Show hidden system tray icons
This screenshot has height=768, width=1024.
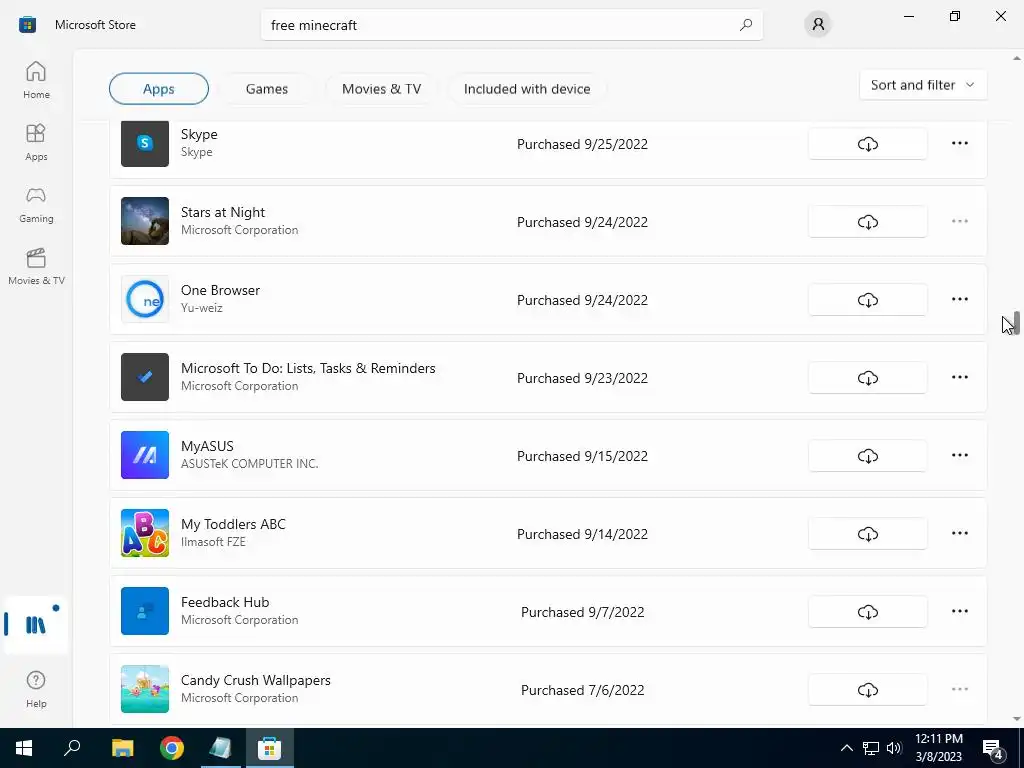[x=846, y=748]
